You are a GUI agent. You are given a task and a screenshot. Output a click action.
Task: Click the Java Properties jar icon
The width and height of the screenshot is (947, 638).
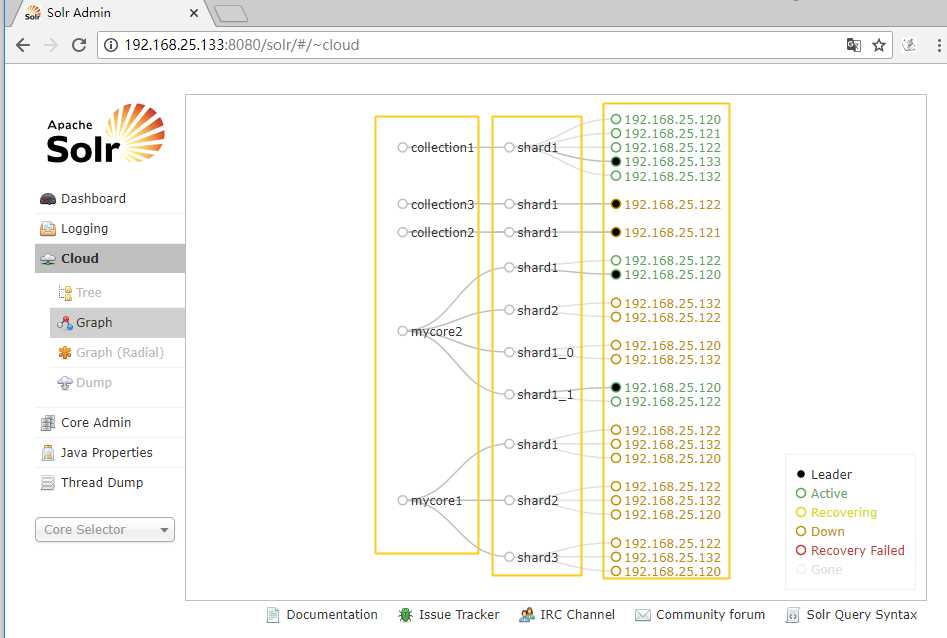pyautogui.click(x=48, y=453)
